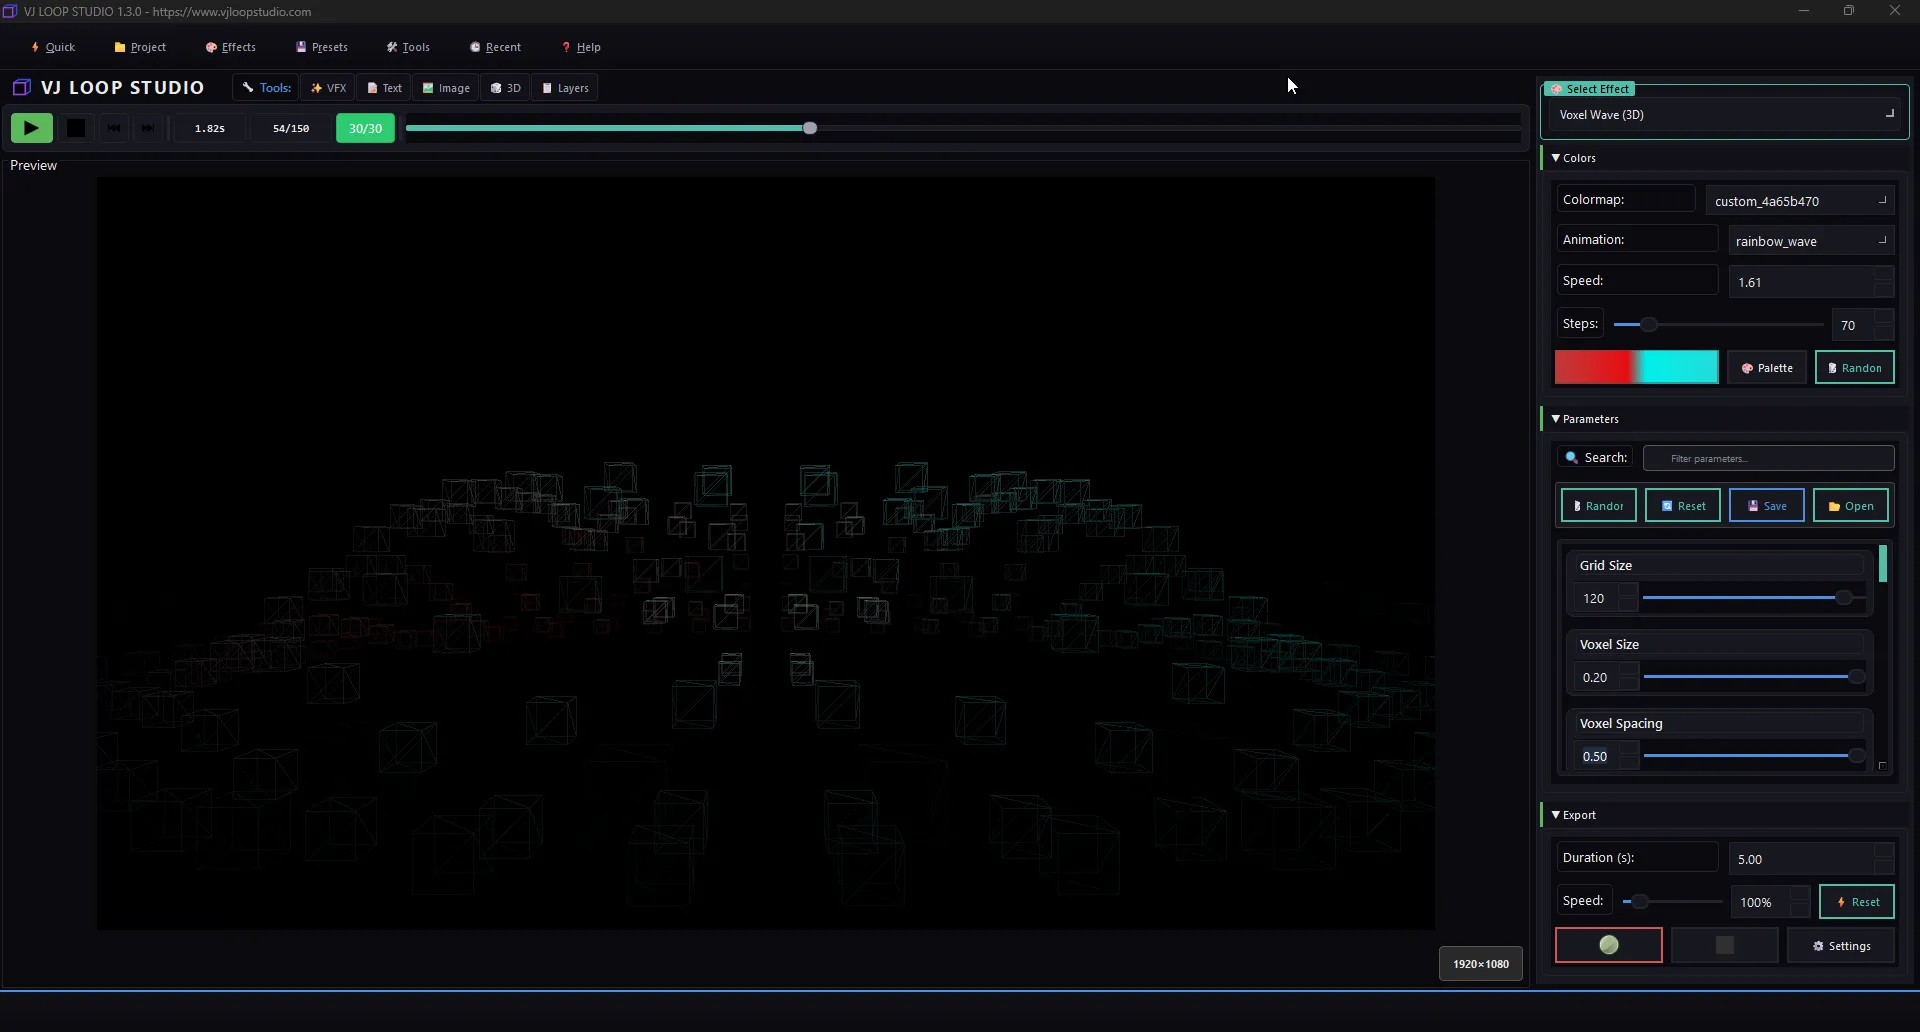Screen dimensions: 1920x1032
Task: Select the 3D tool button
Action: 506,88
